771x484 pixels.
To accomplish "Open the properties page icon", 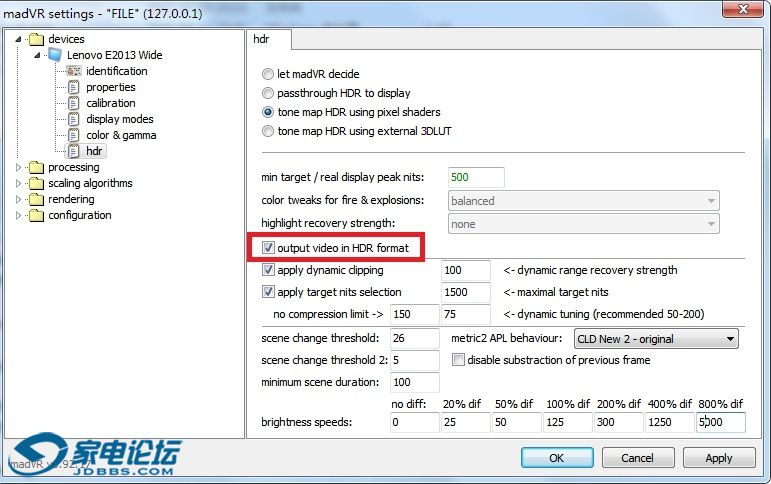I will click(x=73, y=87).
